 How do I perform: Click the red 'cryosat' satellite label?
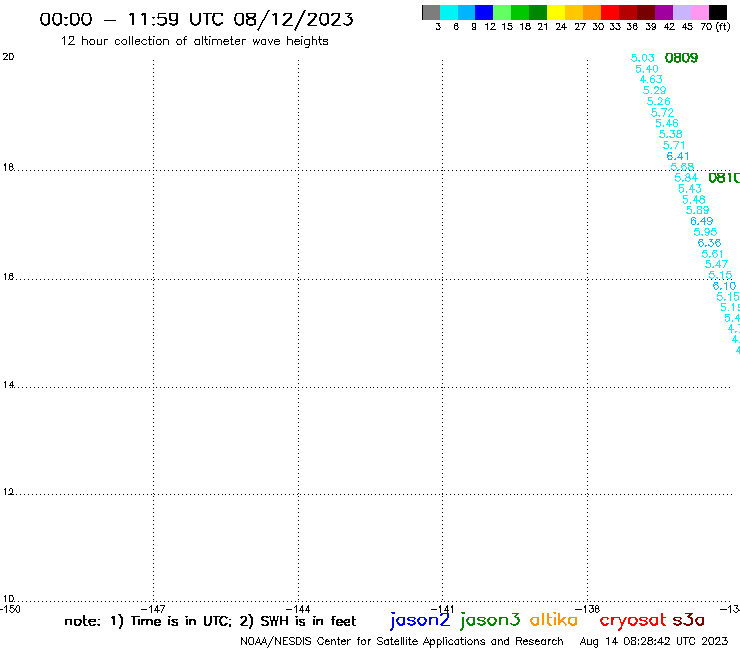633,620
